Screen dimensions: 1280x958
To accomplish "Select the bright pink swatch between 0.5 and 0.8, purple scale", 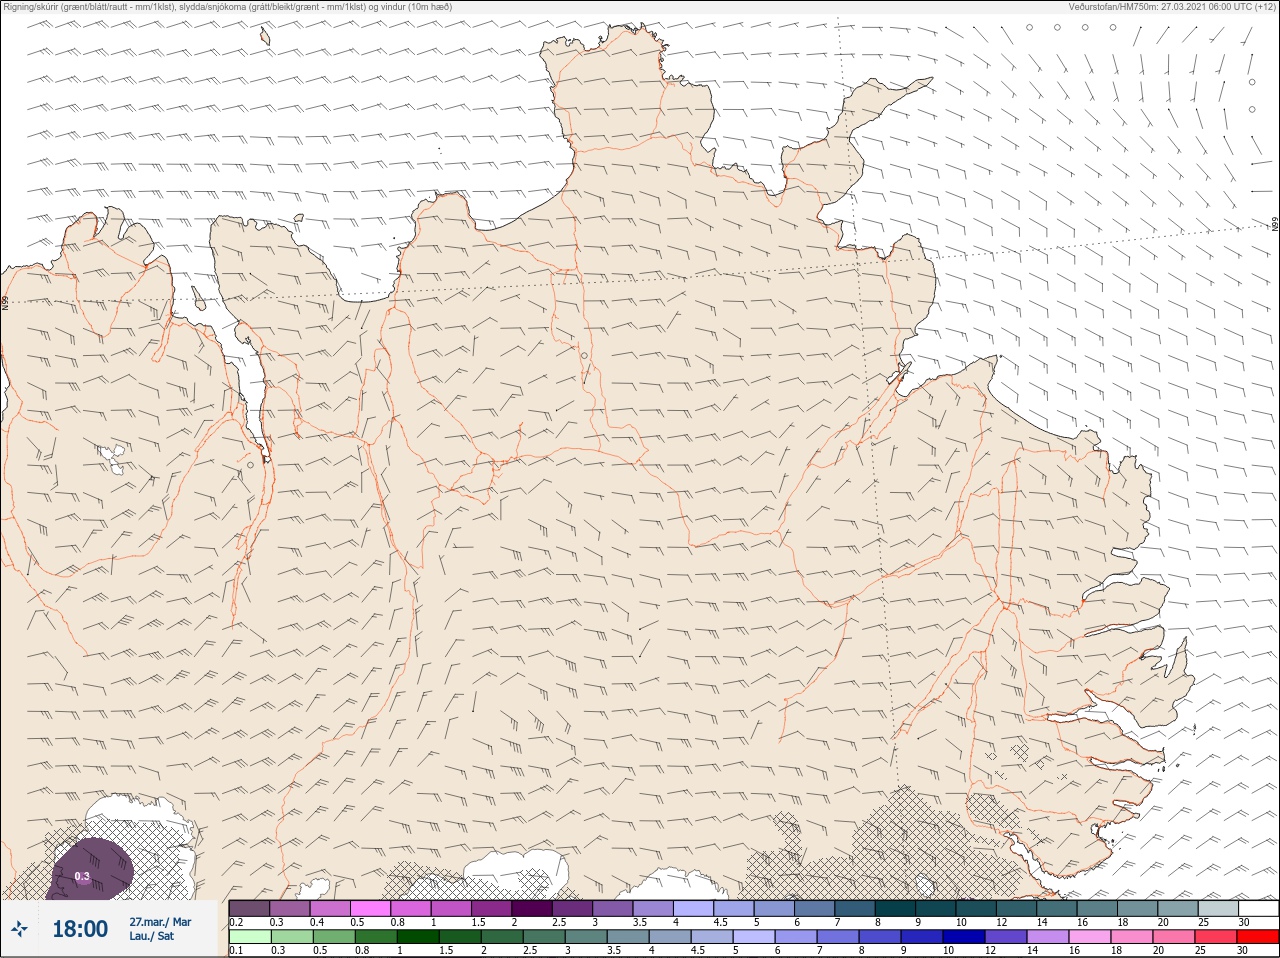I will [371, 908].
